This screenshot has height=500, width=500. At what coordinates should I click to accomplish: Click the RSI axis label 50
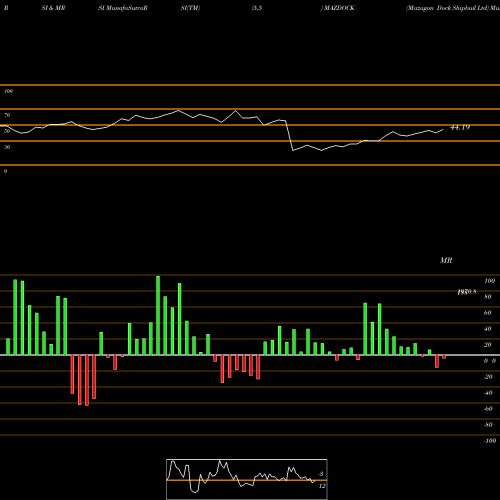tap(7, 131)
